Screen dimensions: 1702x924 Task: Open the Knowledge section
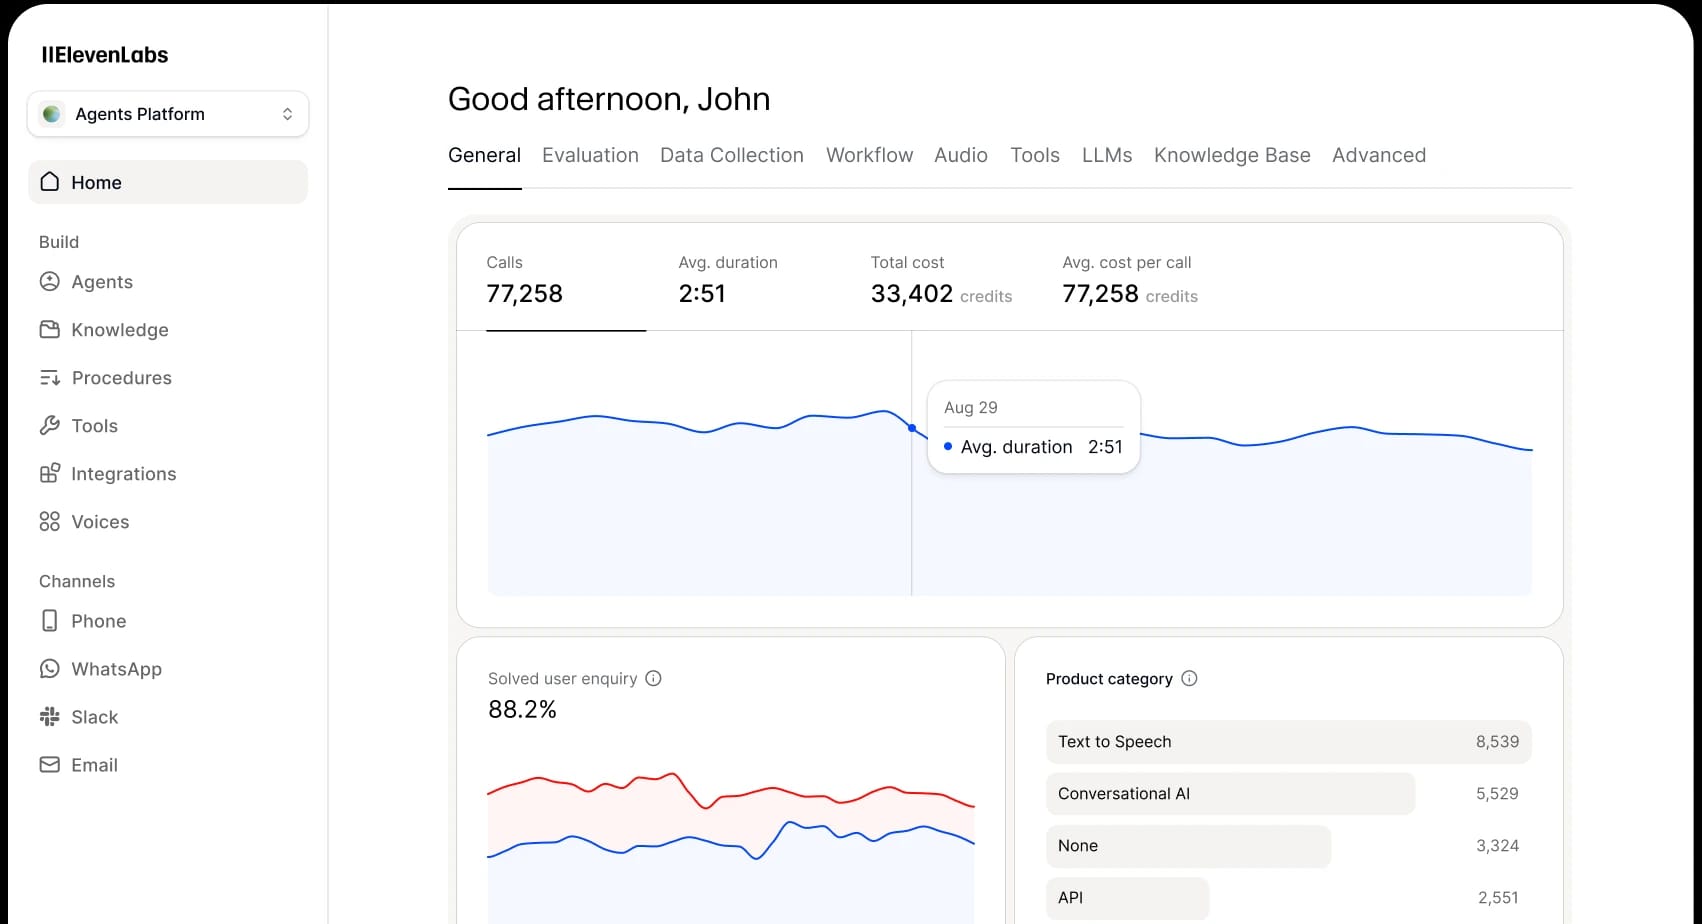pyautogui.click(x=50, y=329)
